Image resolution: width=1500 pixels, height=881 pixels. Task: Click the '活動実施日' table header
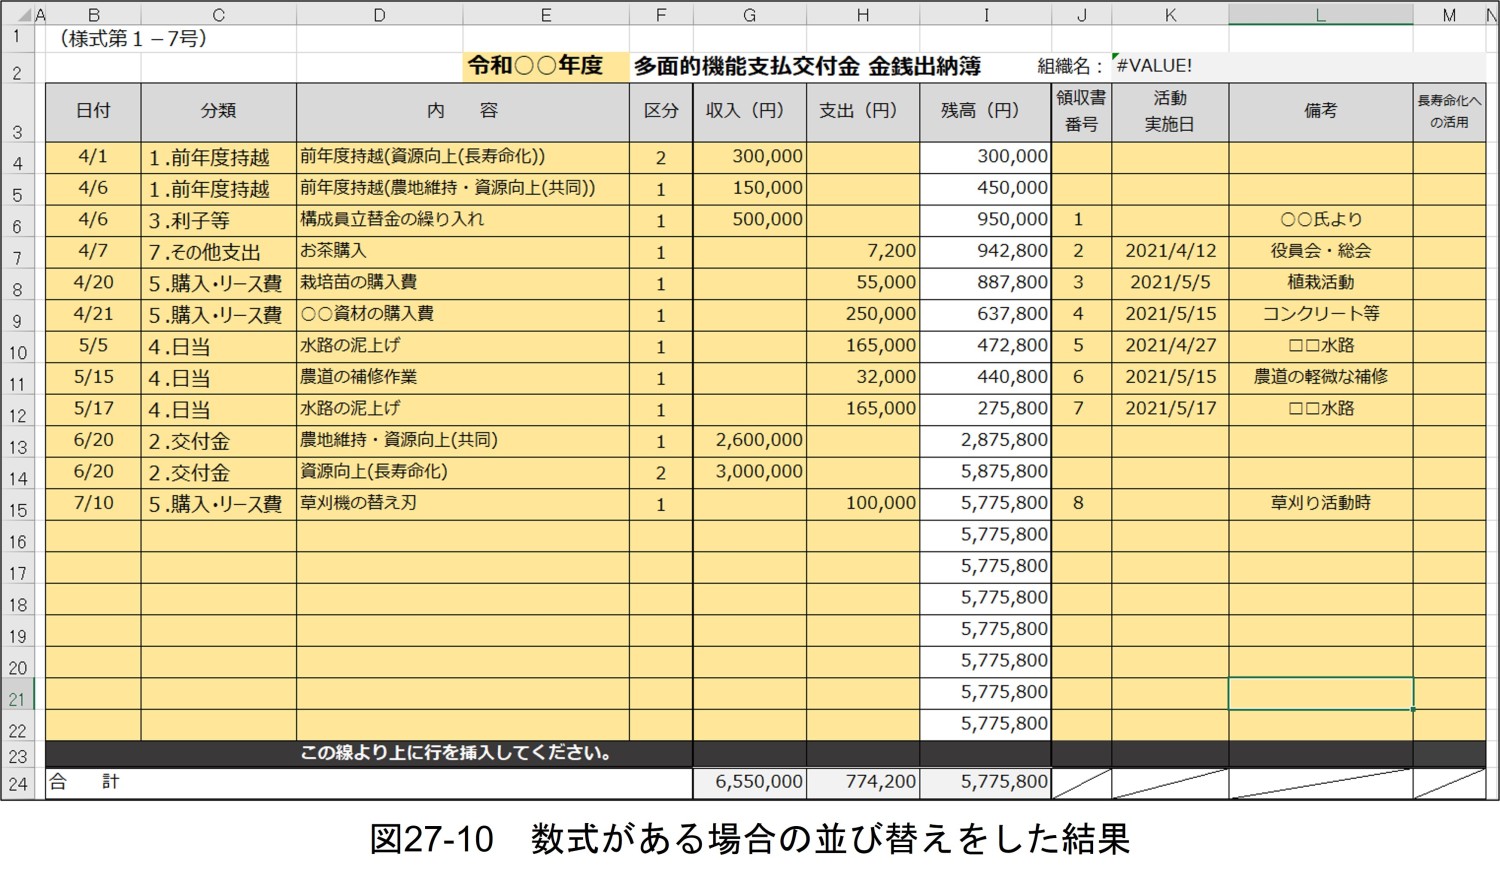(1170, 112)
